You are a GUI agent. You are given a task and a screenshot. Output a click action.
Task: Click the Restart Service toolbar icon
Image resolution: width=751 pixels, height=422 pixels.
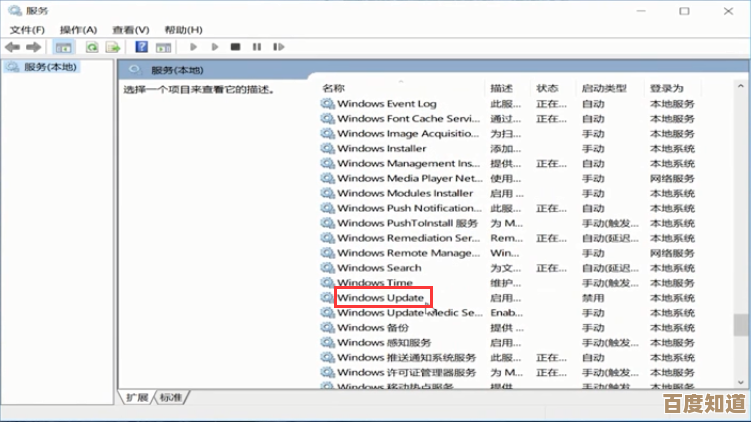(277, 47)
